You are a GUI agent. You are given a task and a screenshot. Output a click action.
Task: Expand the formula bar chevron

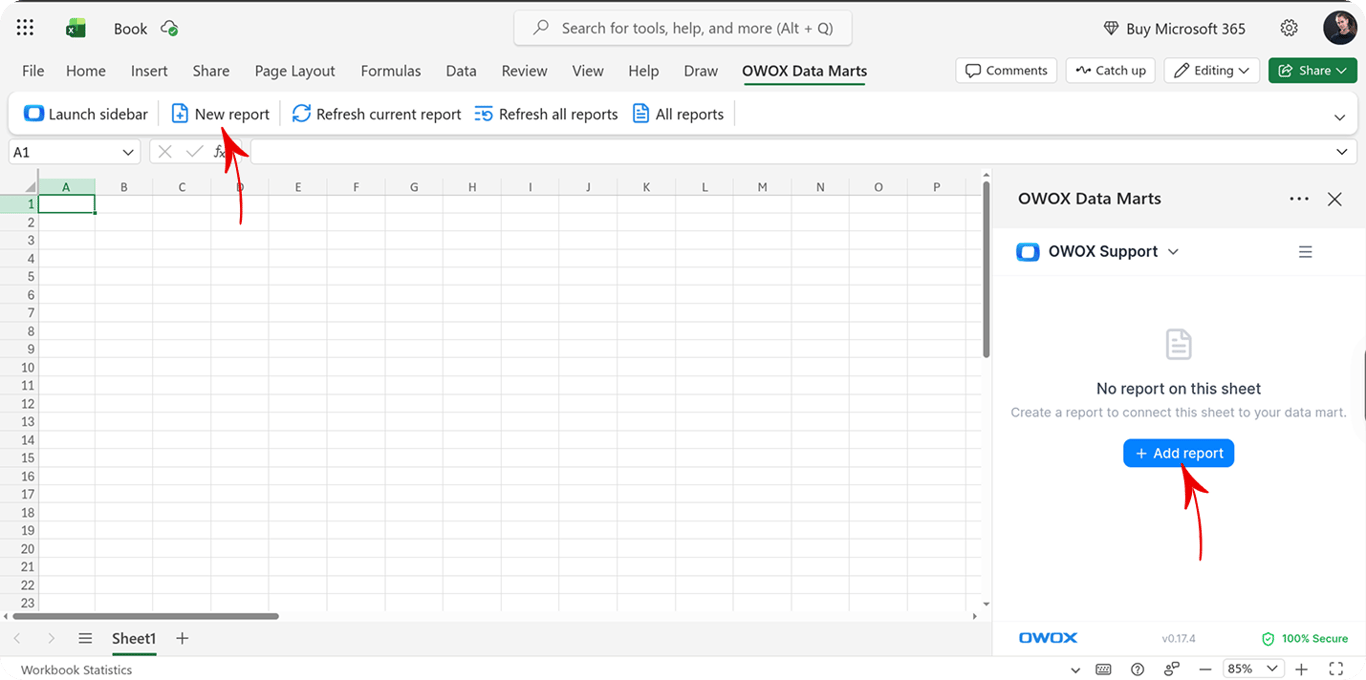(x=1342, y=152)
